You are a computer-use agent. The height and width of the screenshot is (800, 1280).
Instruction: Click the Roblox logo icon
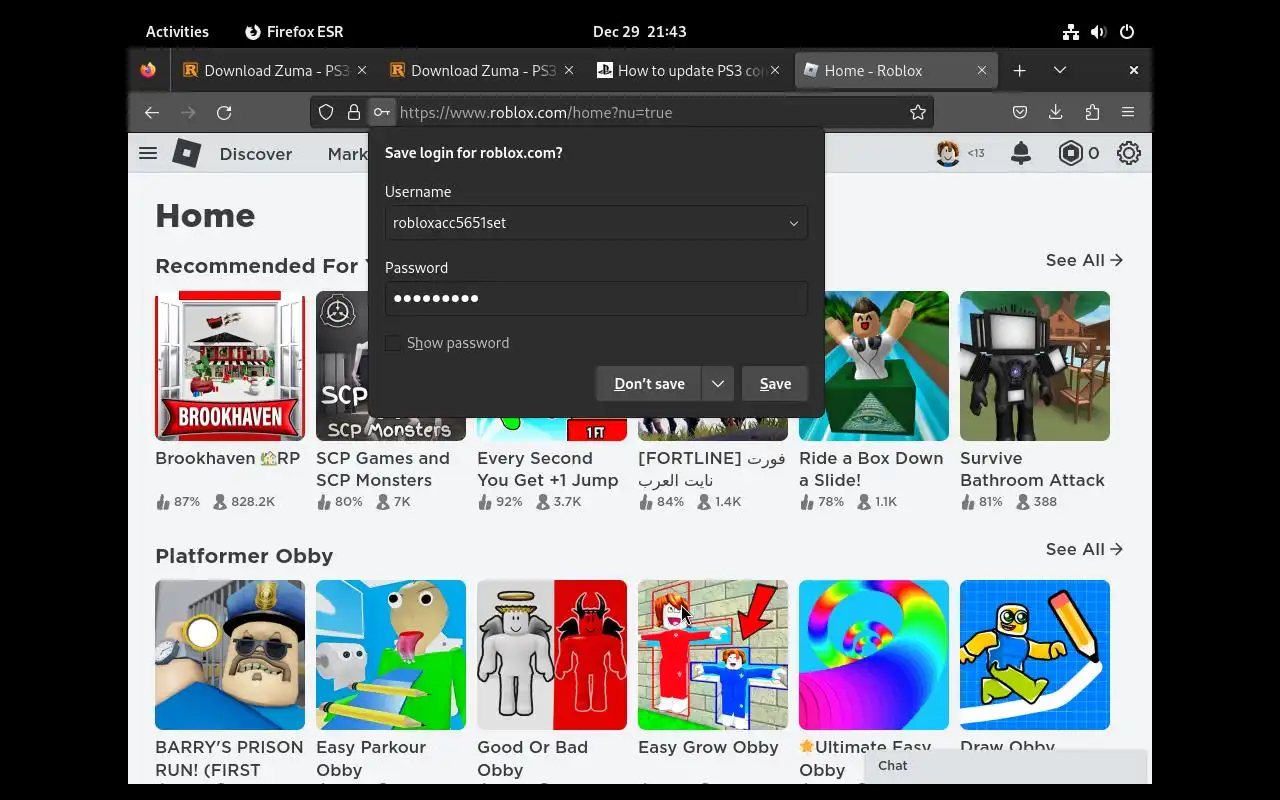coord(187,153)
